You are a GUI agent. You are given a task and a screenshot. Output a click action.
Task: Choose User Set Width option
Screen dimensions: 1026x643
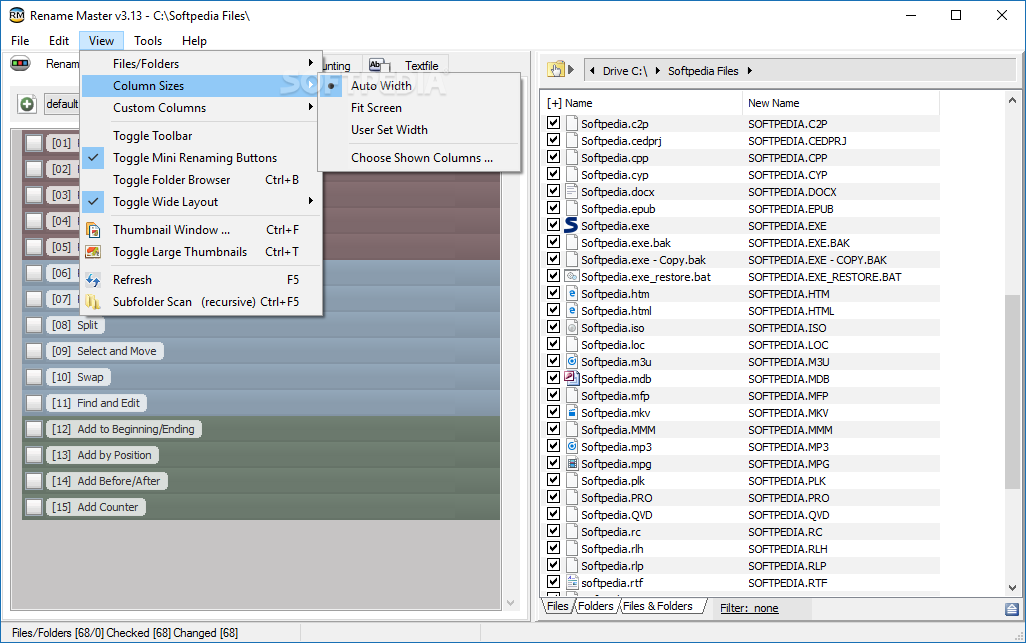pos(389,130)
